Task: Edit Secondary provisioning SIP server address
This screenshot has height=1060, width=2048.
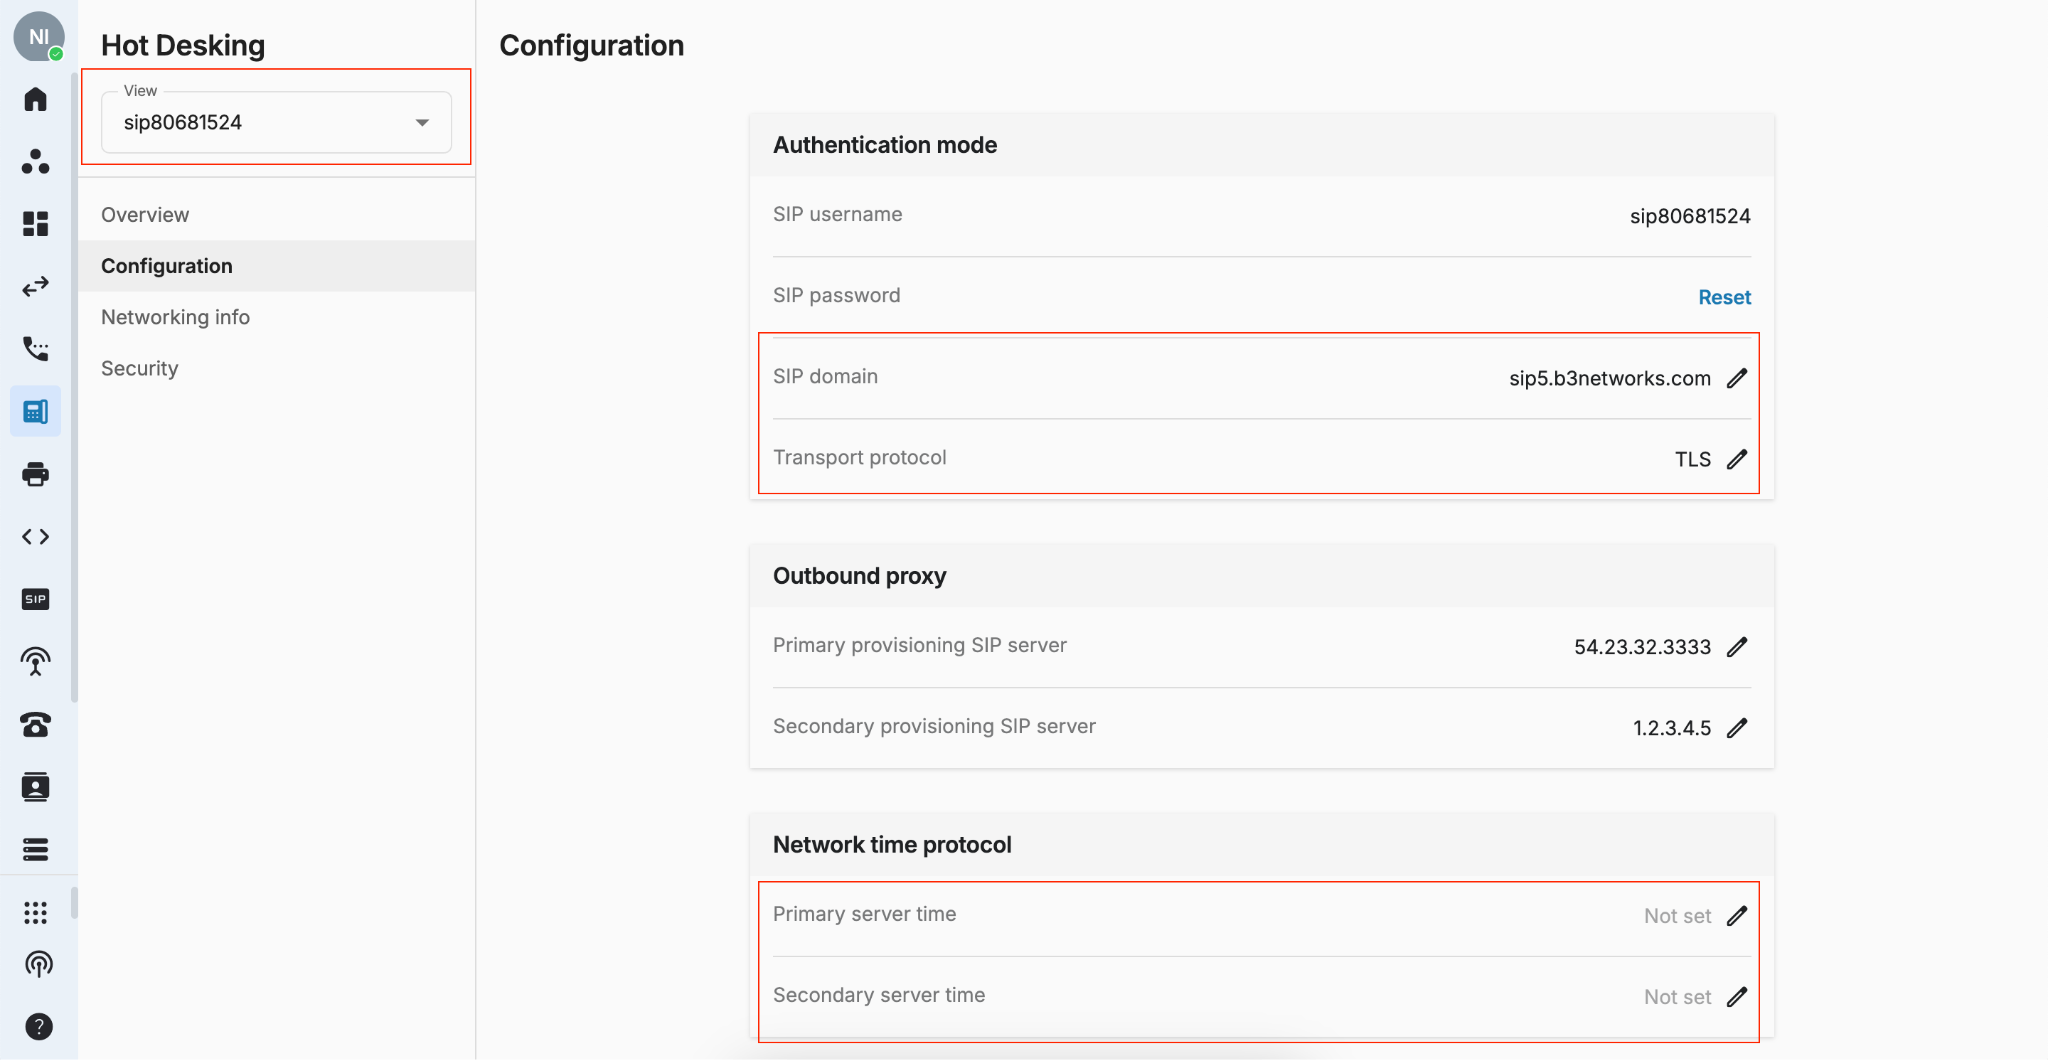Action: point(1738,728)
